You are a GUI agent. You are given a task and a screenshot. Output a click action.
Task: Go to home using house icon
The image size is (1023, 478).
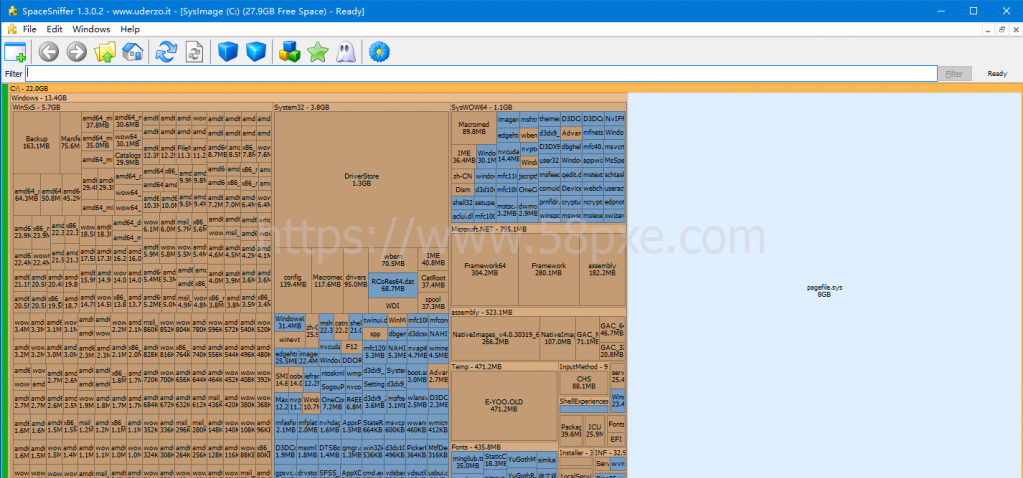pyautogui.click(x=132, y=52)
